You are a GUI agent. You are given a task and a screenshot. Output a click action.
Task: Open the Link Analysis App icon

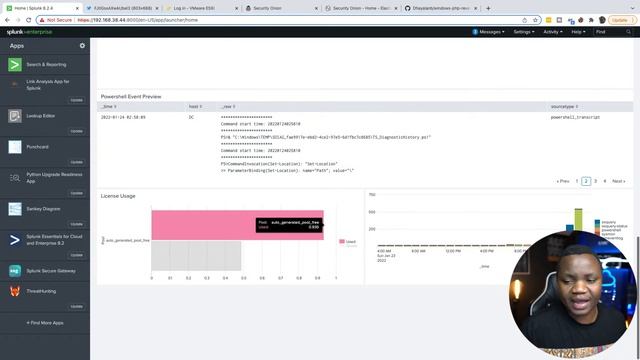[x=15, y=84]
